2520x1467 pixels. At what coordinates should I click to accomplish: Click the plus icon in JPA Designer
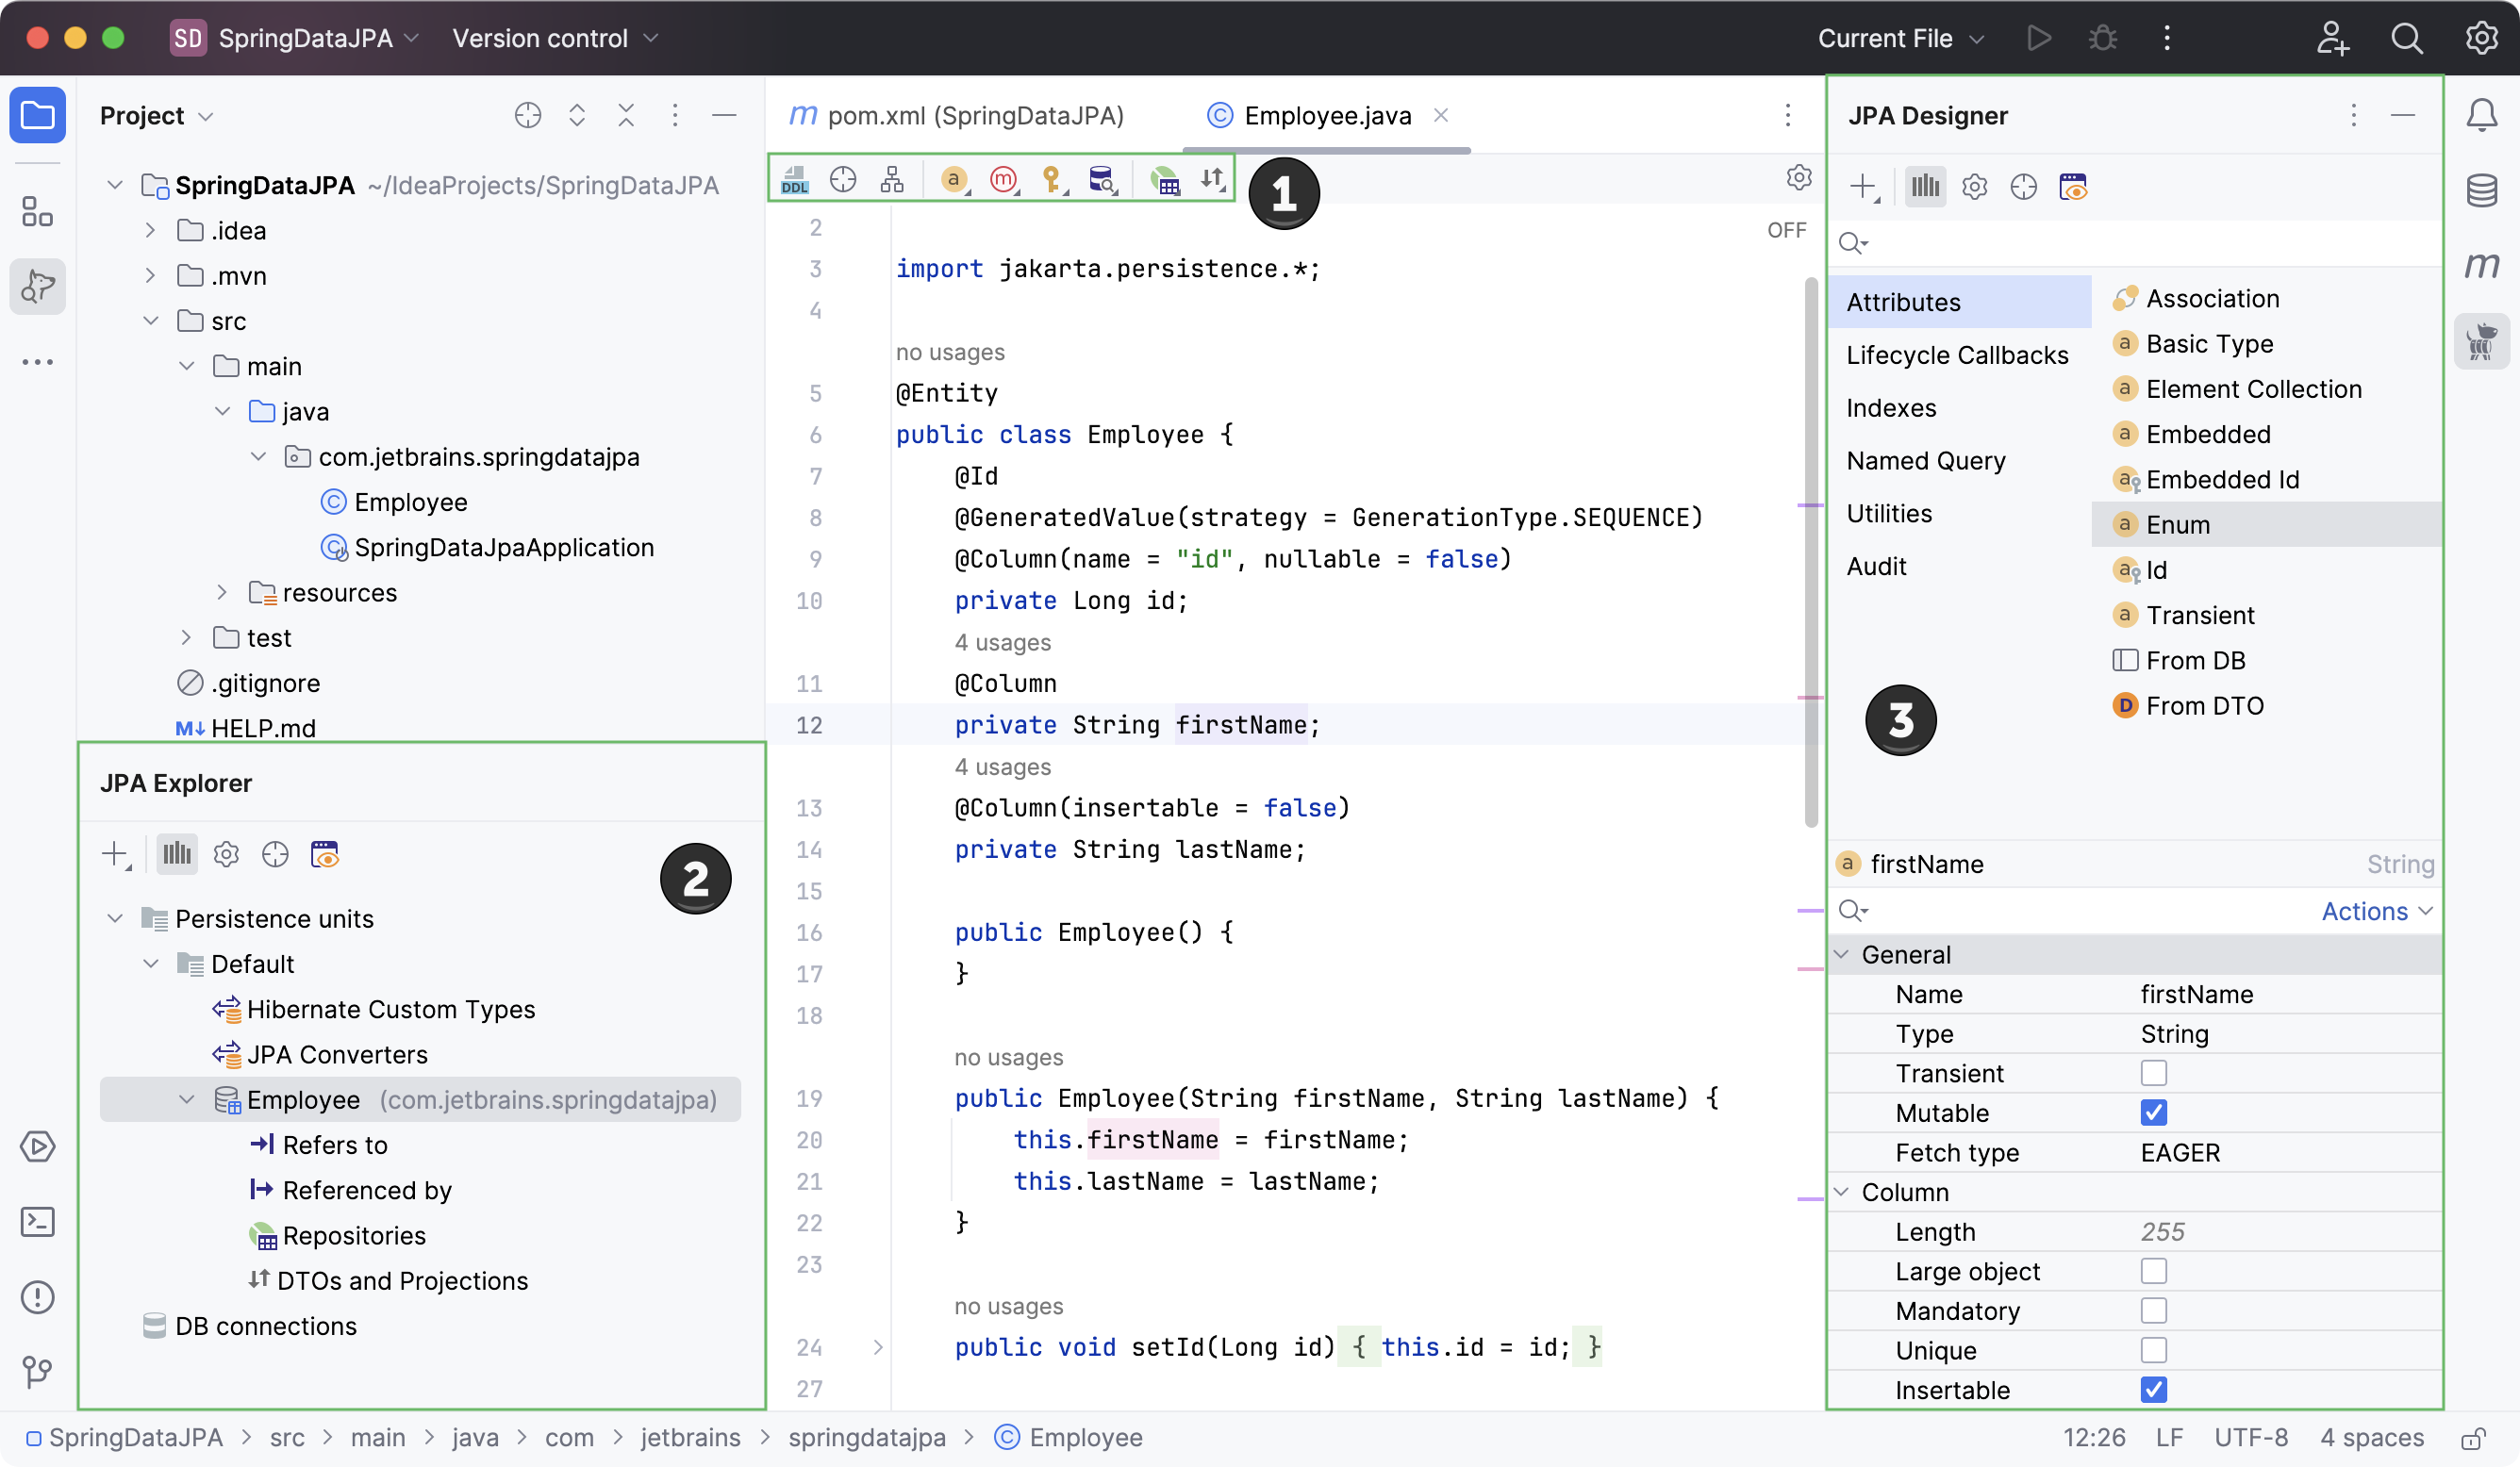(x=1864, y=187)
